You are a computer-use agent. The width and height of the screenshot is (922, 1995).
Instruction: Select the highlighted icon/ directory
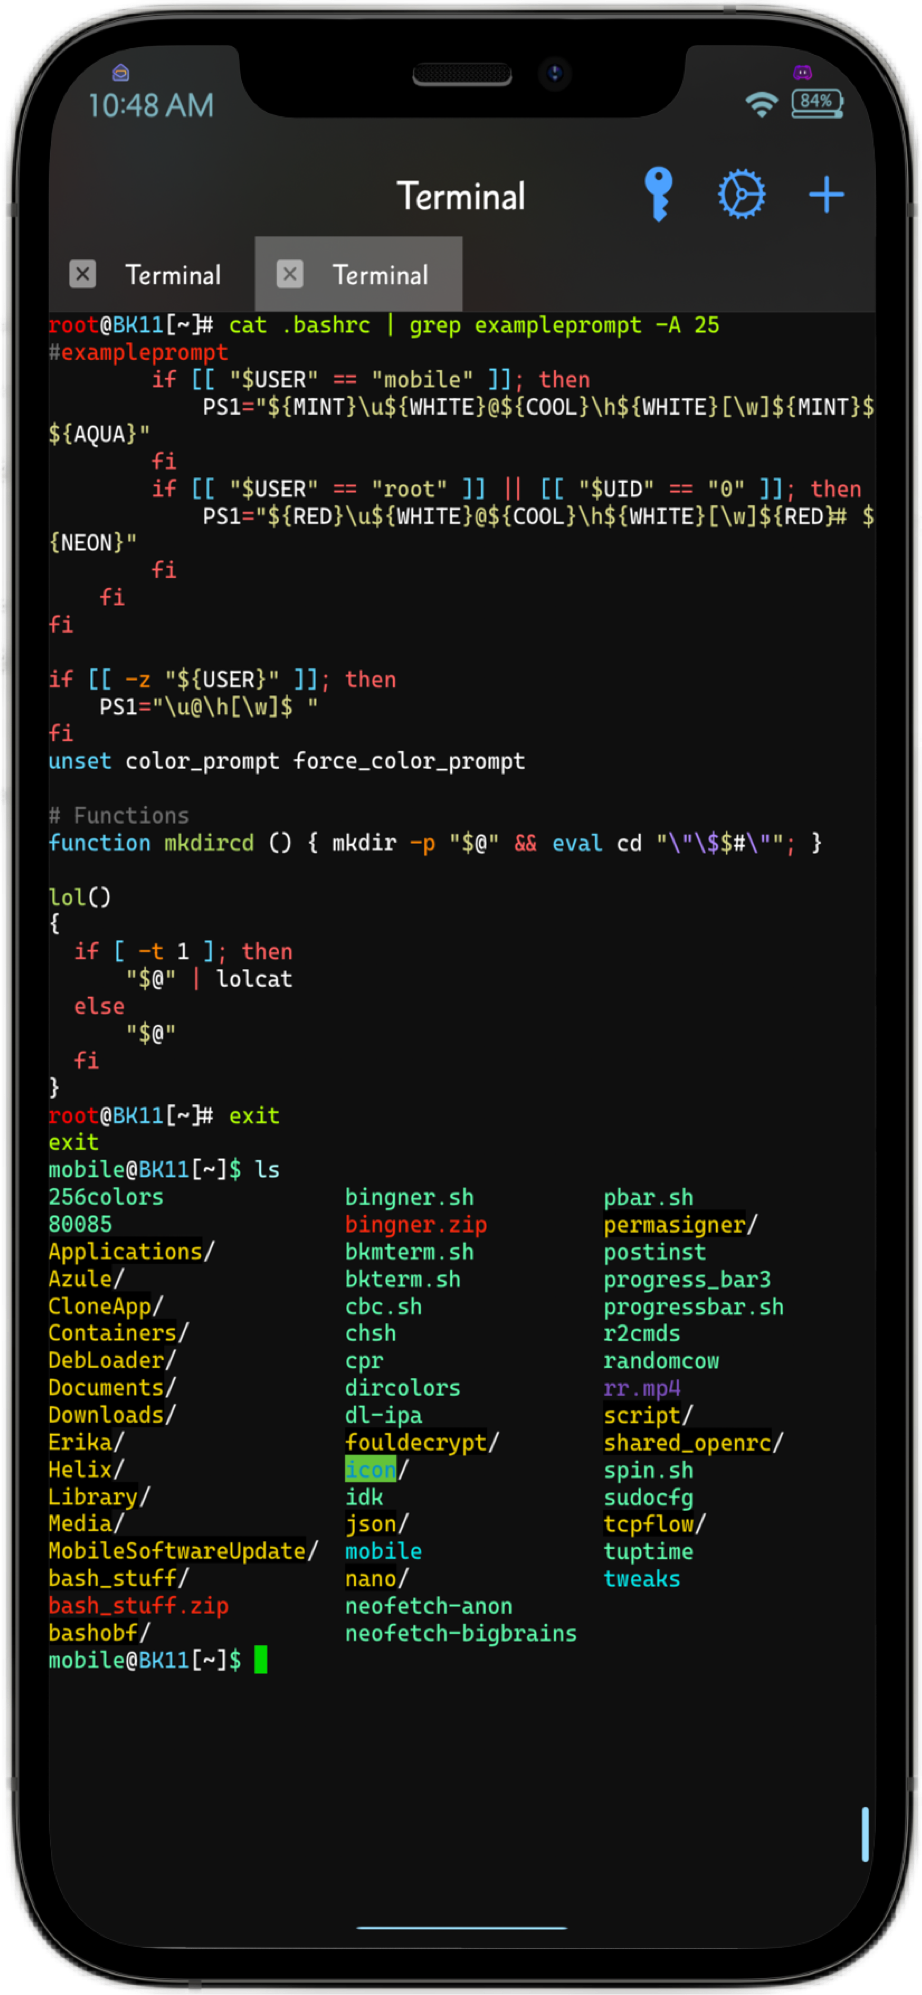click(377, 1469)
